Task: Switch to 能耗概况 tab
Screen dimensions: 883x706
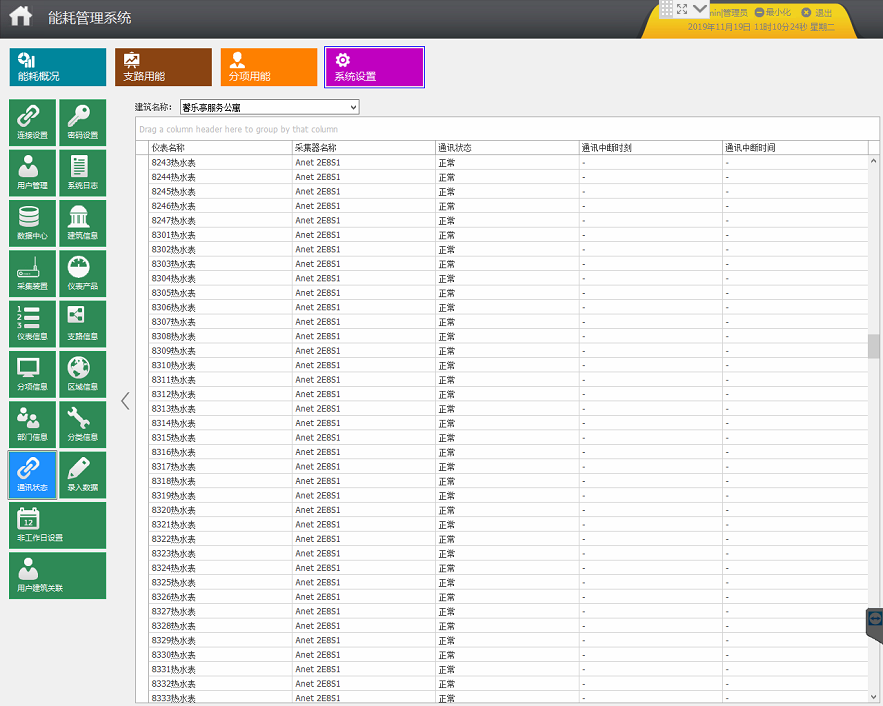Action: click(x=57, y=67)
